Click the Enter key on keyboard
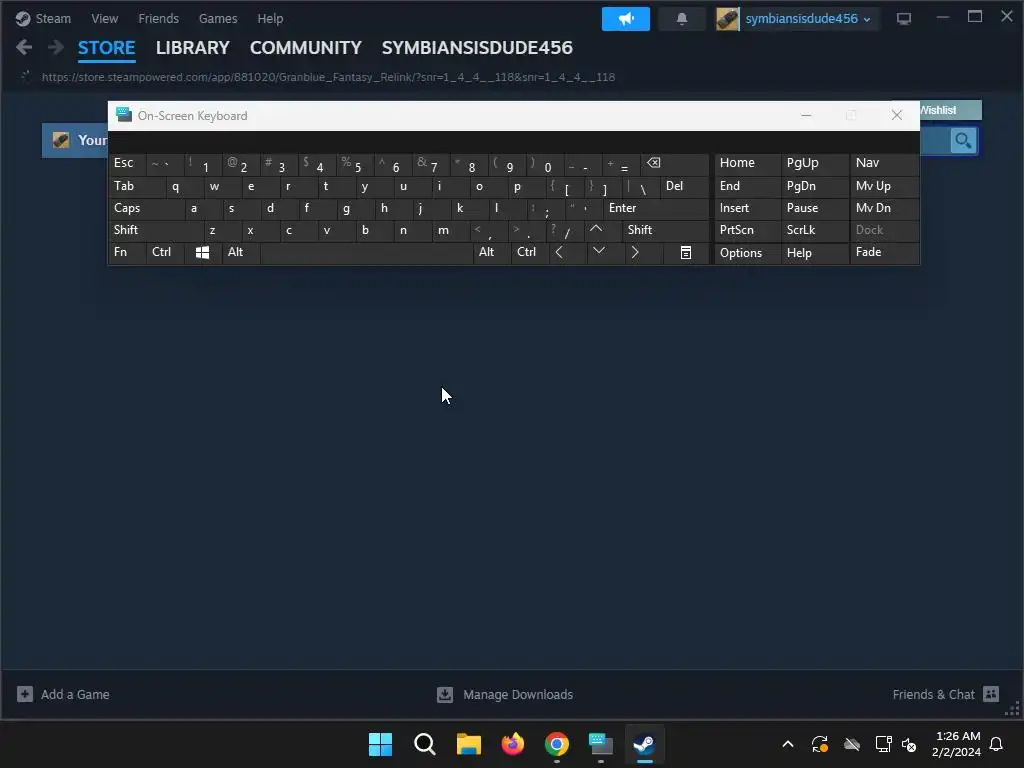The image size is (1024, 768). [x=656, y=208]
